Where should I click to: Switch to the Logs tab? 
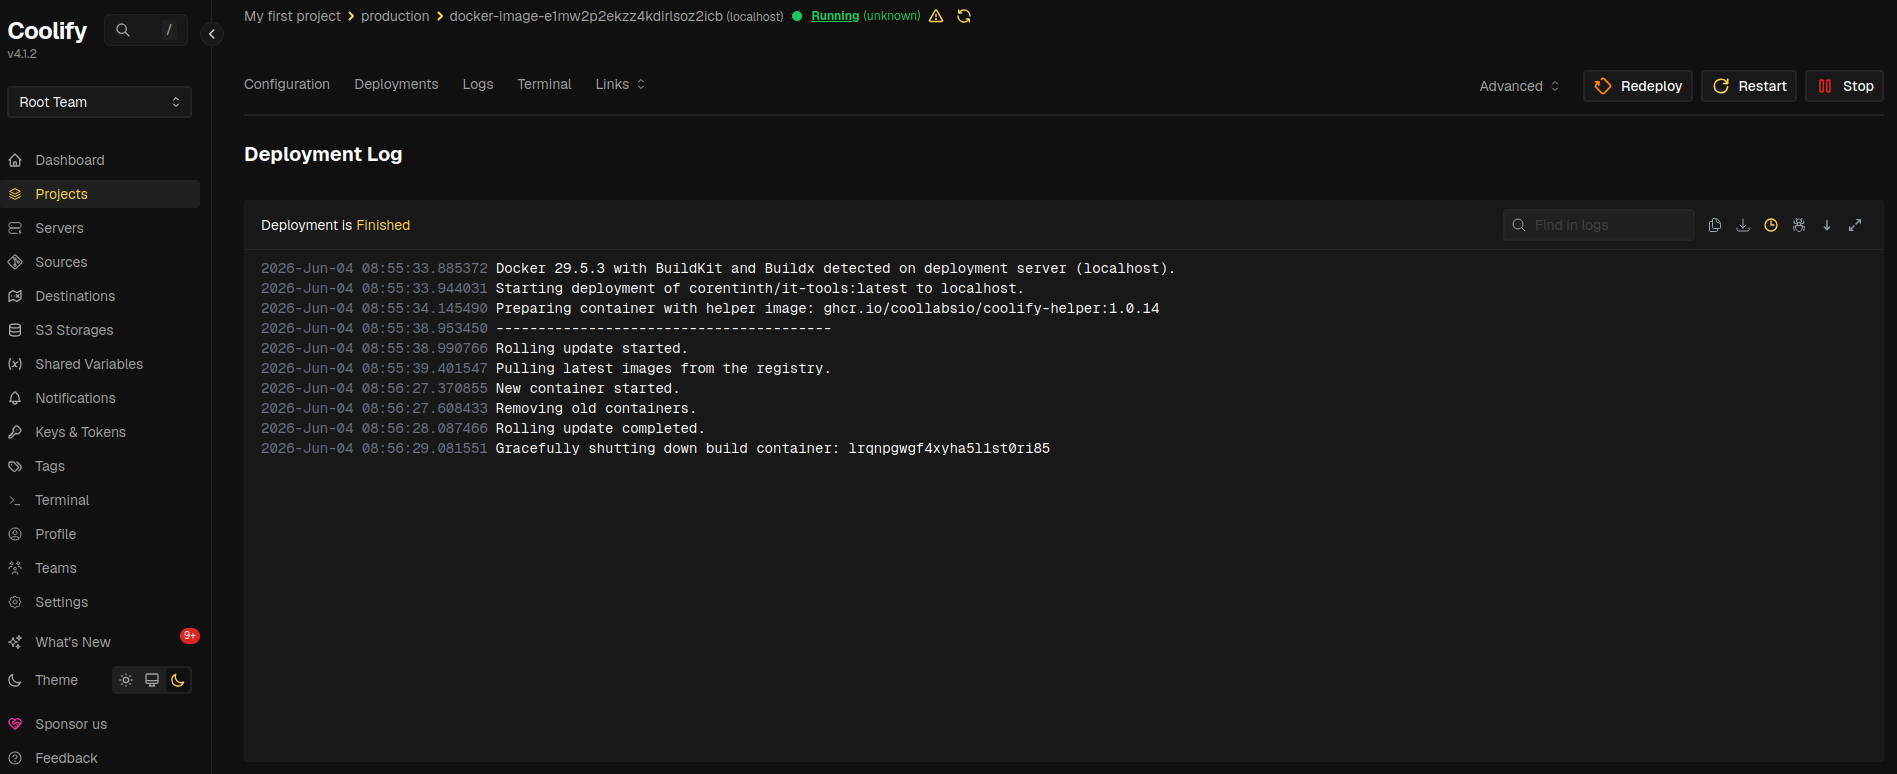pyautogui.click(x=478, y=84)
